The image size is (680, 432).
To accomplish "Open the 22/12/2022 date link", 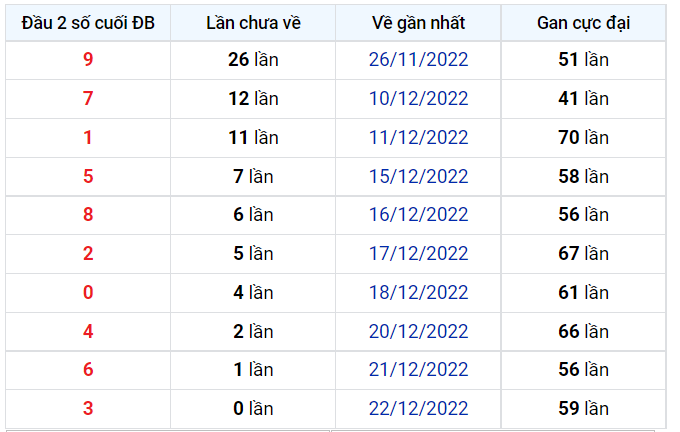I will point(418,409).
